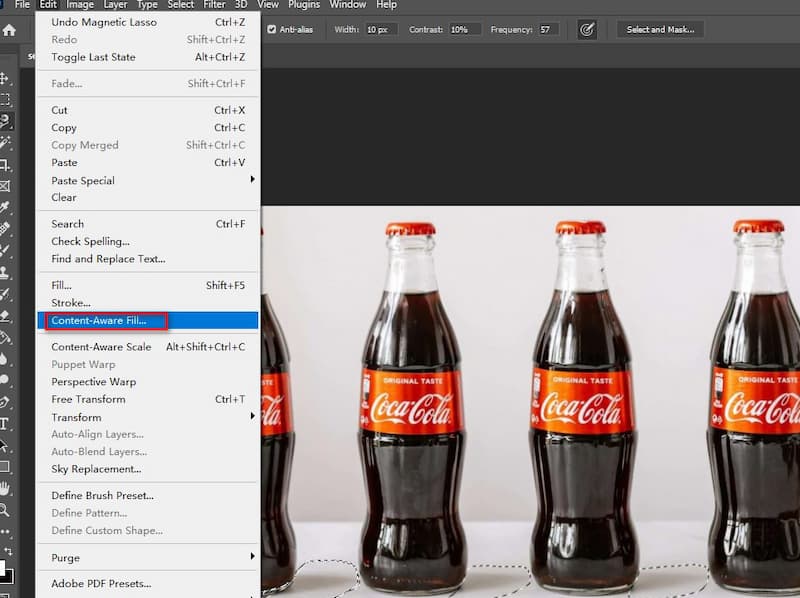Select the Magnetic Lasso tool
800x598 pixels.
click(6, 121)
